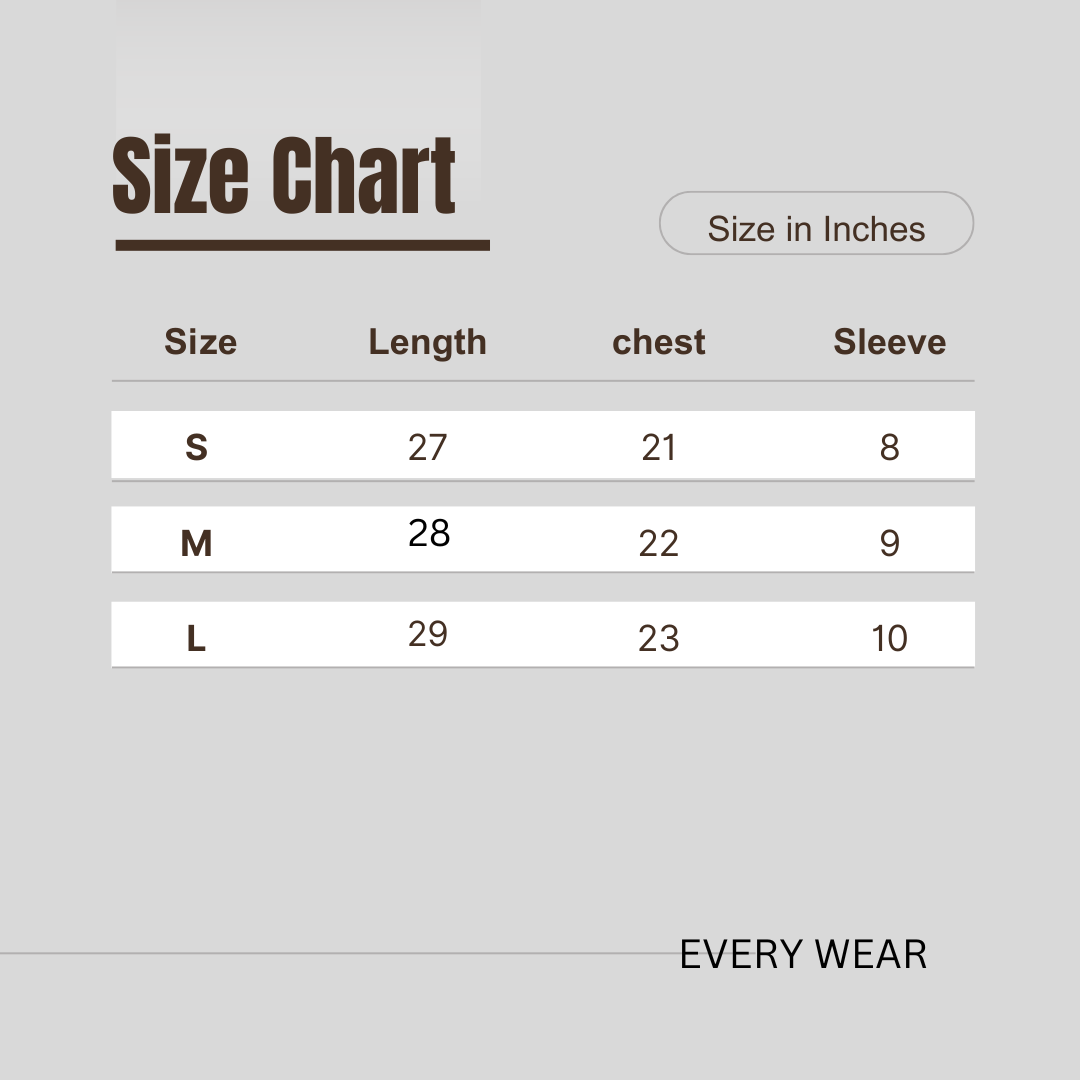
Task: Click the "S" size row label
Action: pyautogui.click(x=196, y=447)
